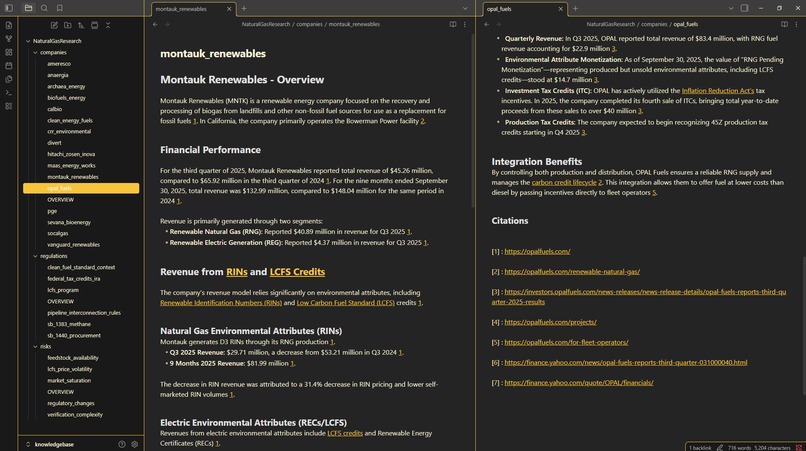Open the vault switcher knowledgebase
Viewport: 806px width, 451px height.
tap(54, 444)
